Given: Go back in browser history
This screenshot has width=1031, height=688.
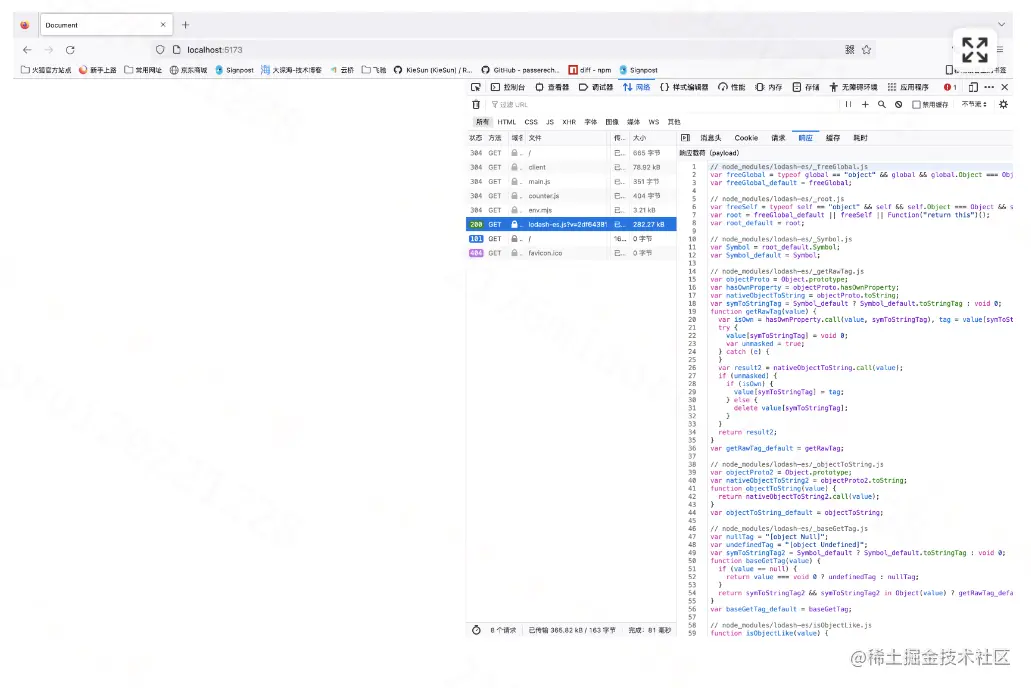Looking at the screenshot, I should pyautogui.click(x=27, y=50).
